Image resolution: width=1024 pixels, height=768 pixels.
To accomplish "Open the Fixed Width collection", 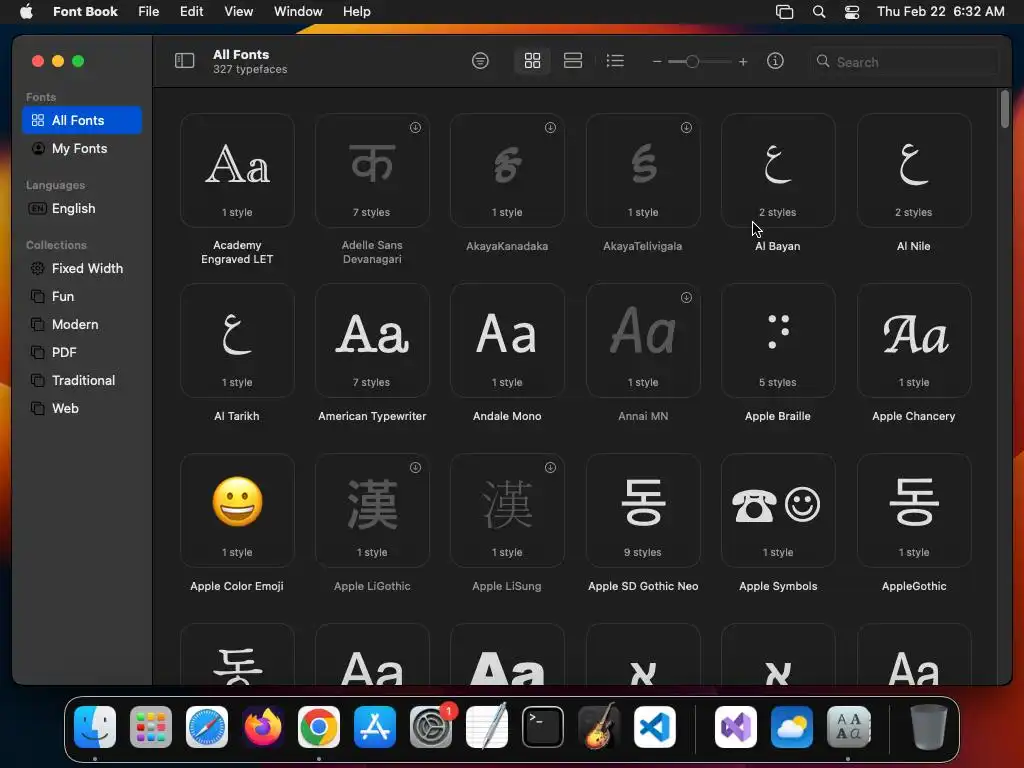I will (x=82, y=268).
